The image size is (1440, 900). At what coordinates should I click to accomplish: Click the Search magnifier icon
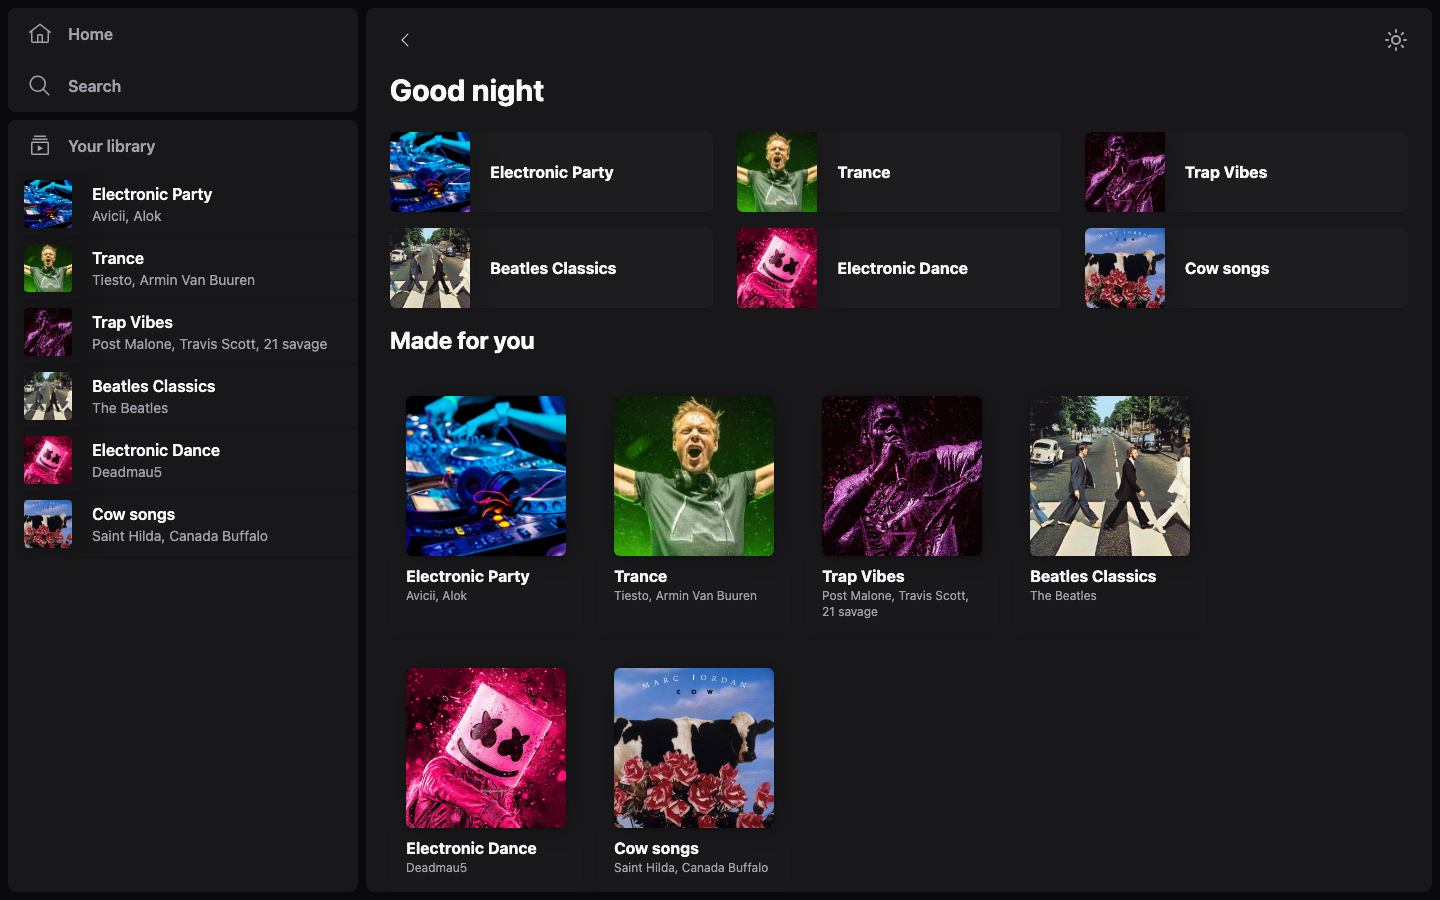point(40,86)
